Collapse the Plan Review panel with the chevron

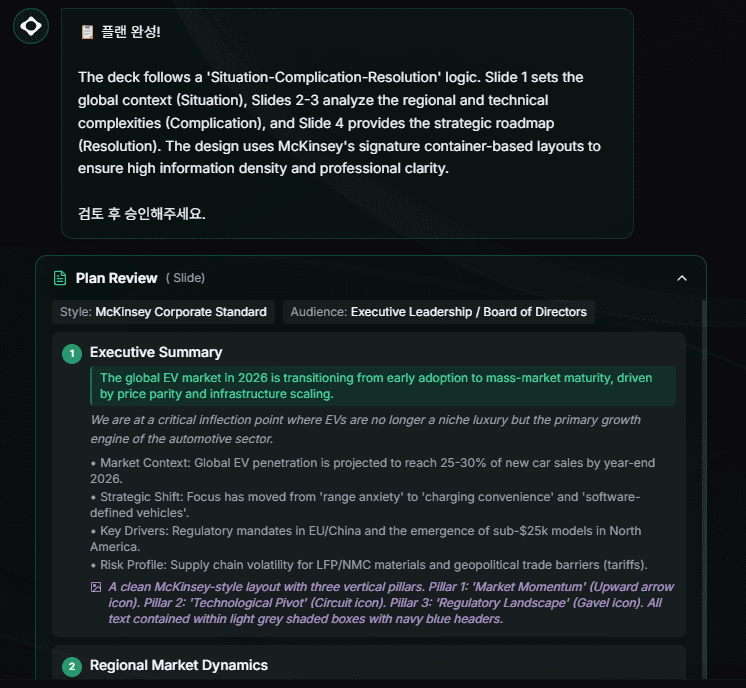click(x=682, y=278)
